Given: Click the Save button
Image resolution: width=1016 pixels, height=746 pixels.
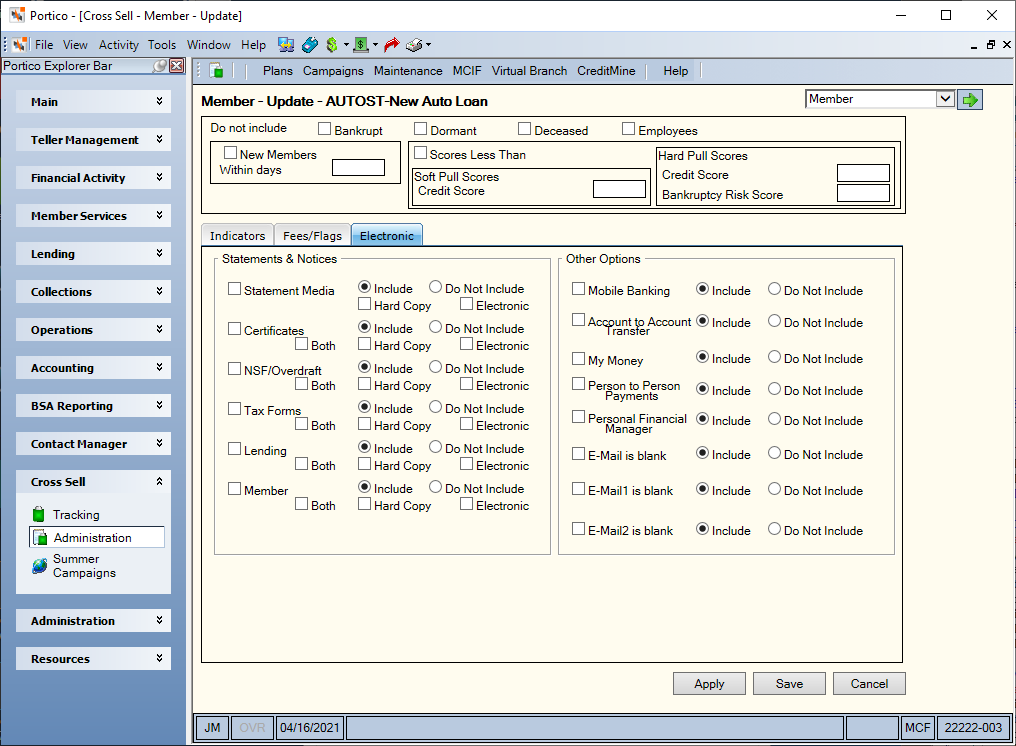Looking at the screenshot, I should (789, 684).
